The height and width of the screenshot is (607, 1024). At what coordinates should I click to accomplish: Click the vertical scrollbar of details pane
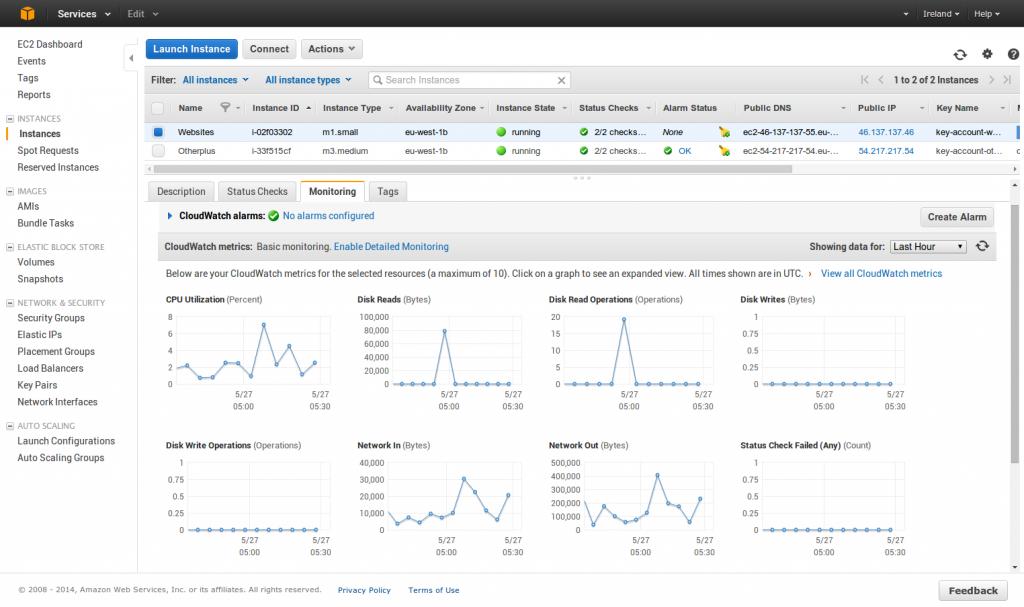pyautogui.click(x=1014, y=333)
